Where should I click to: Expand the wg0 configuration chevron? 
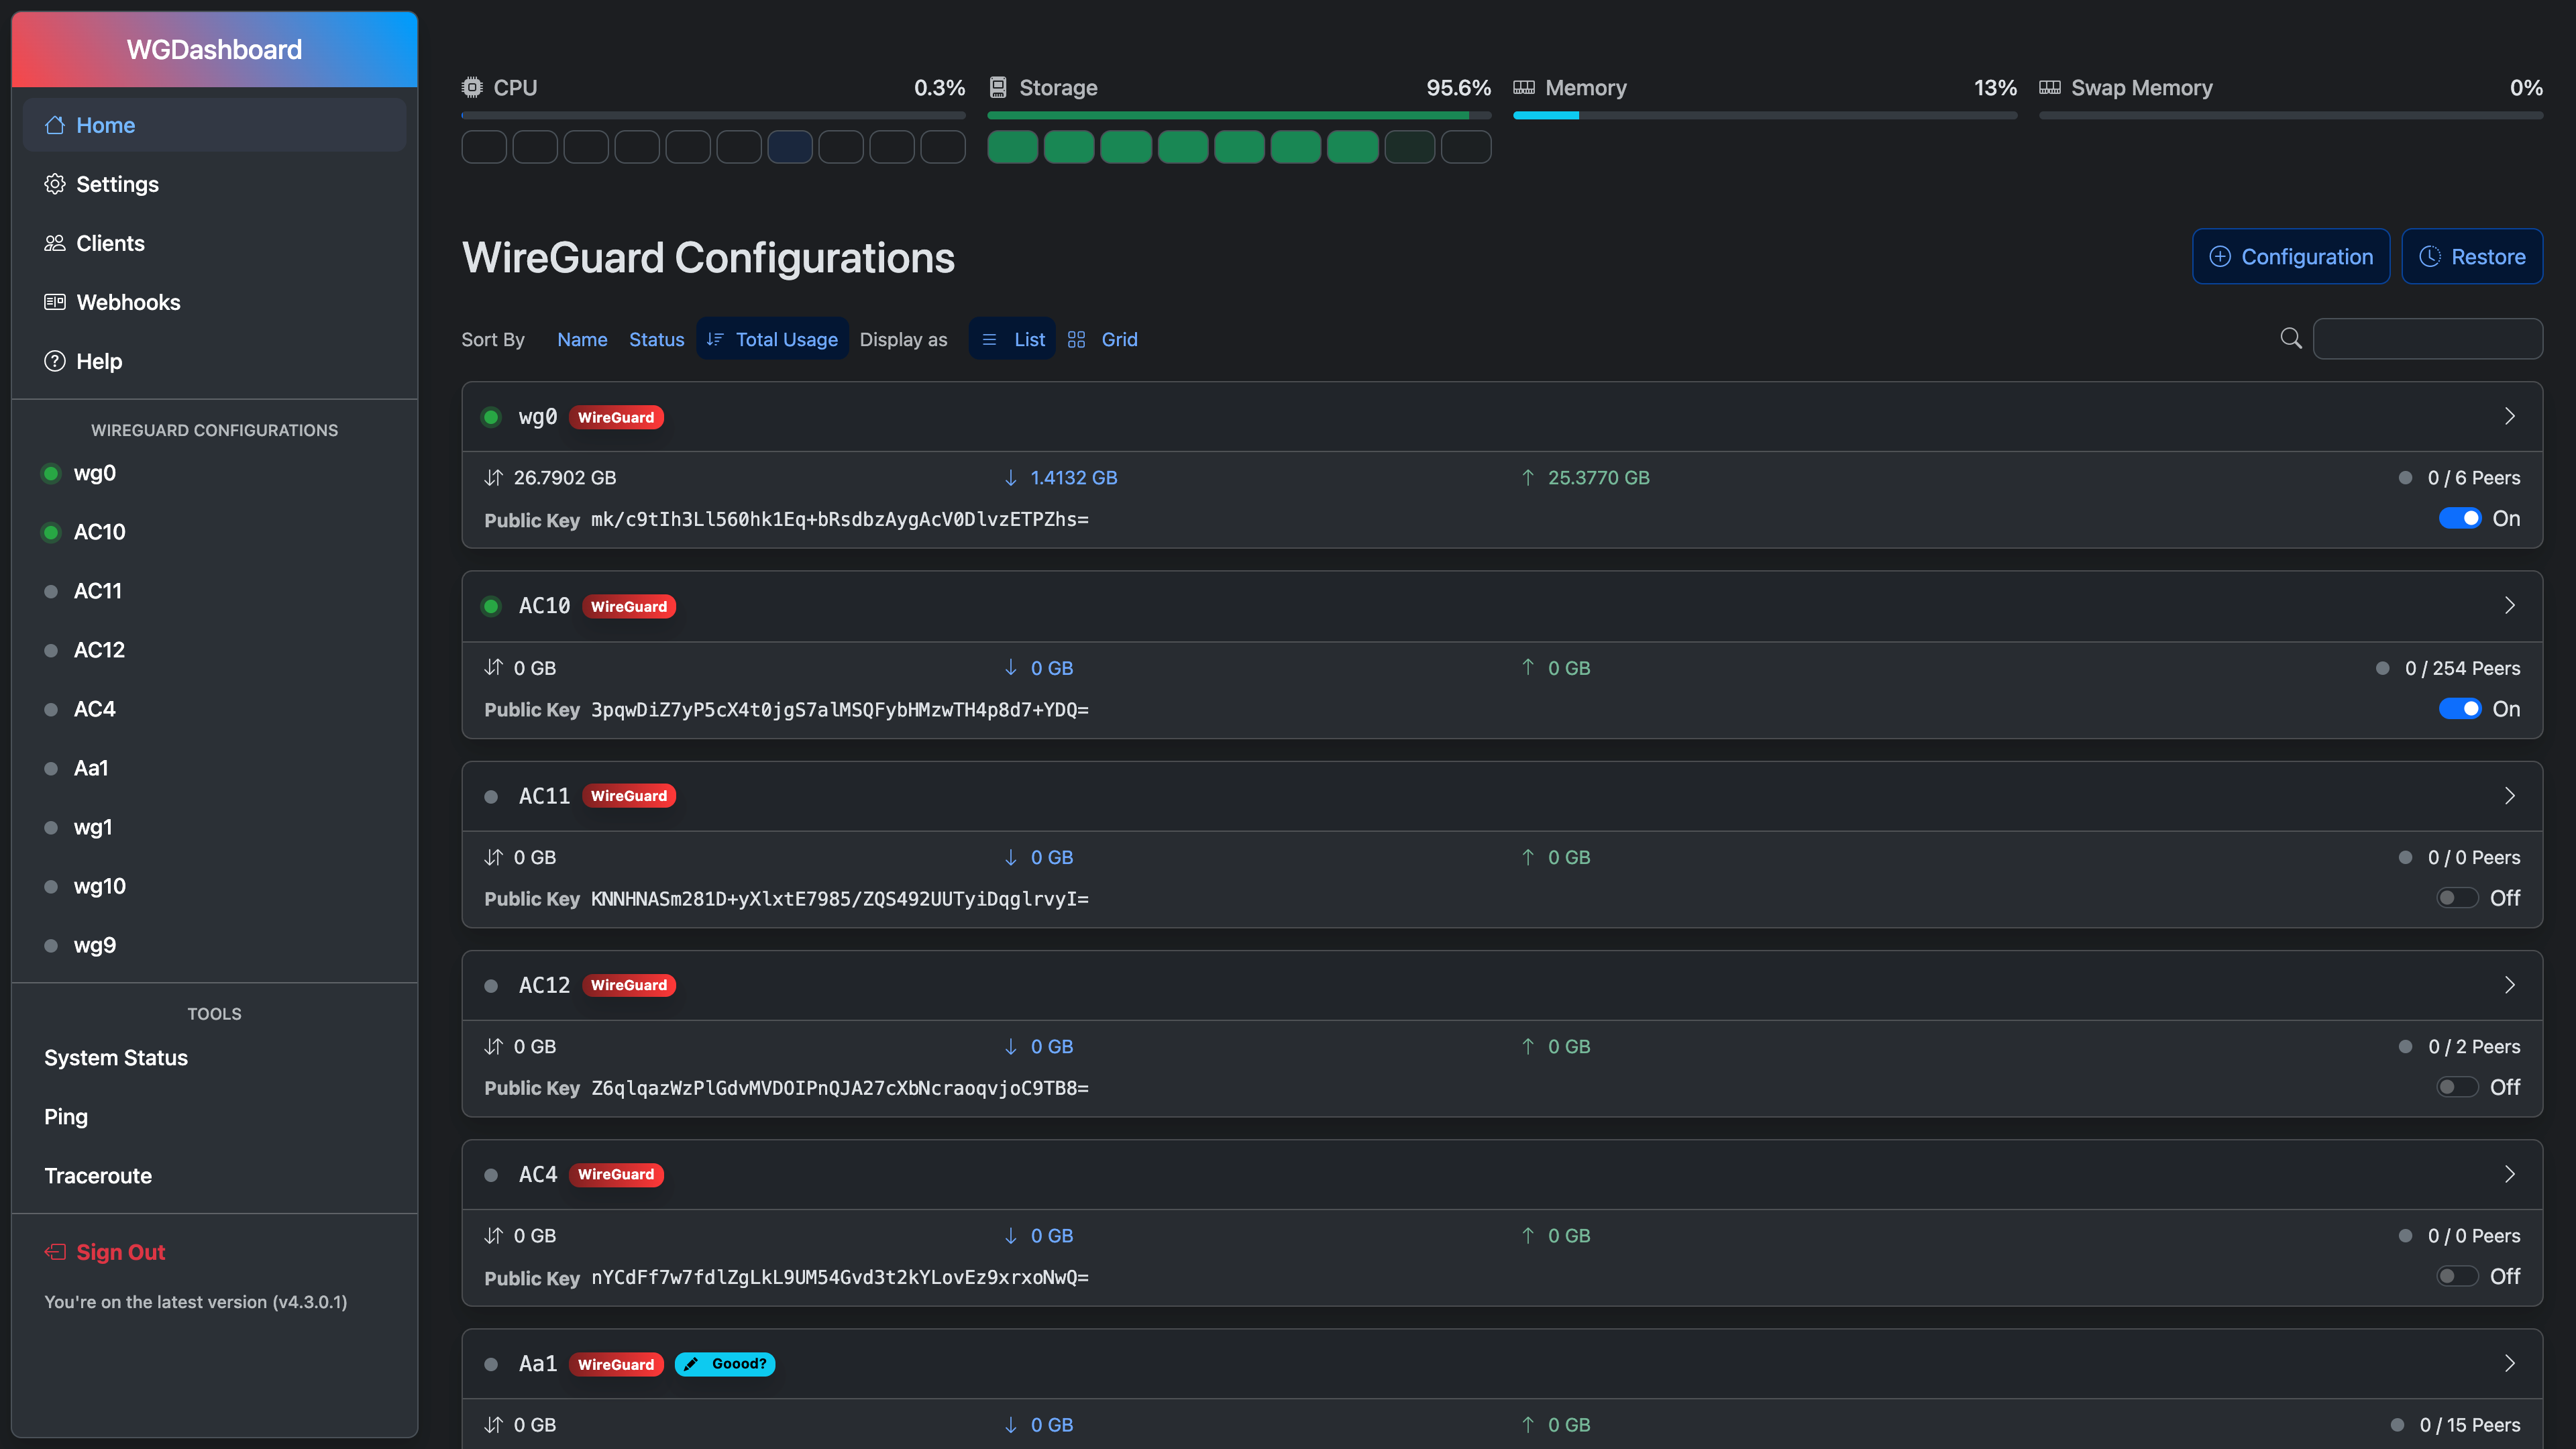click(x=2510, y=416)
